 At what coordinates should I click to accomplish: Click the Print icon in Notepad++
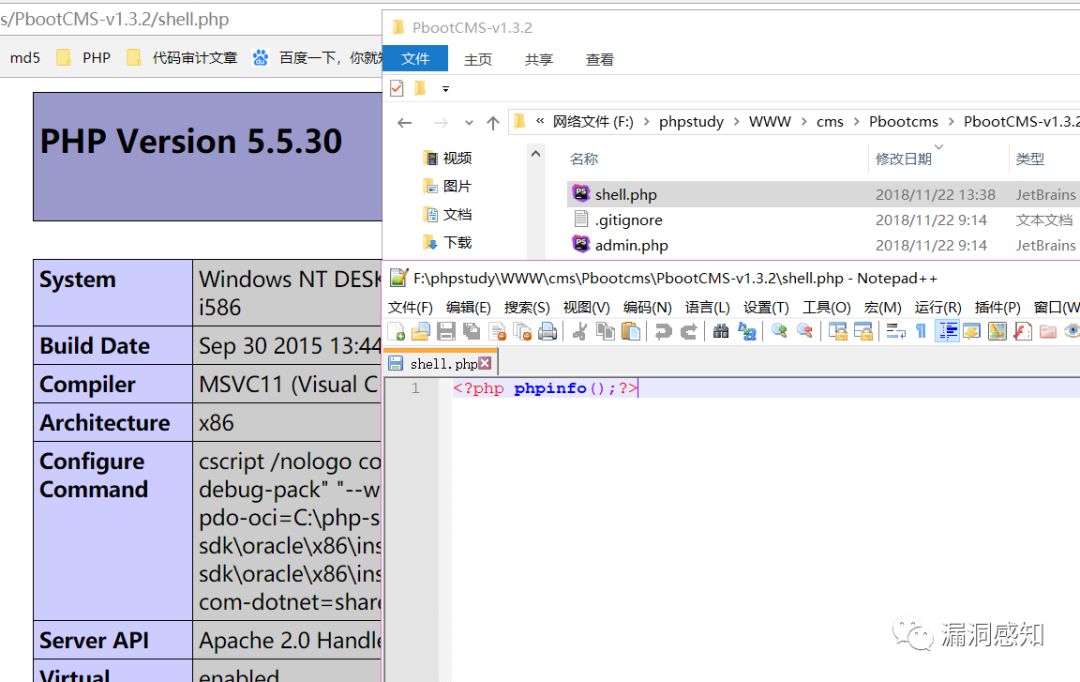(548, 332)
